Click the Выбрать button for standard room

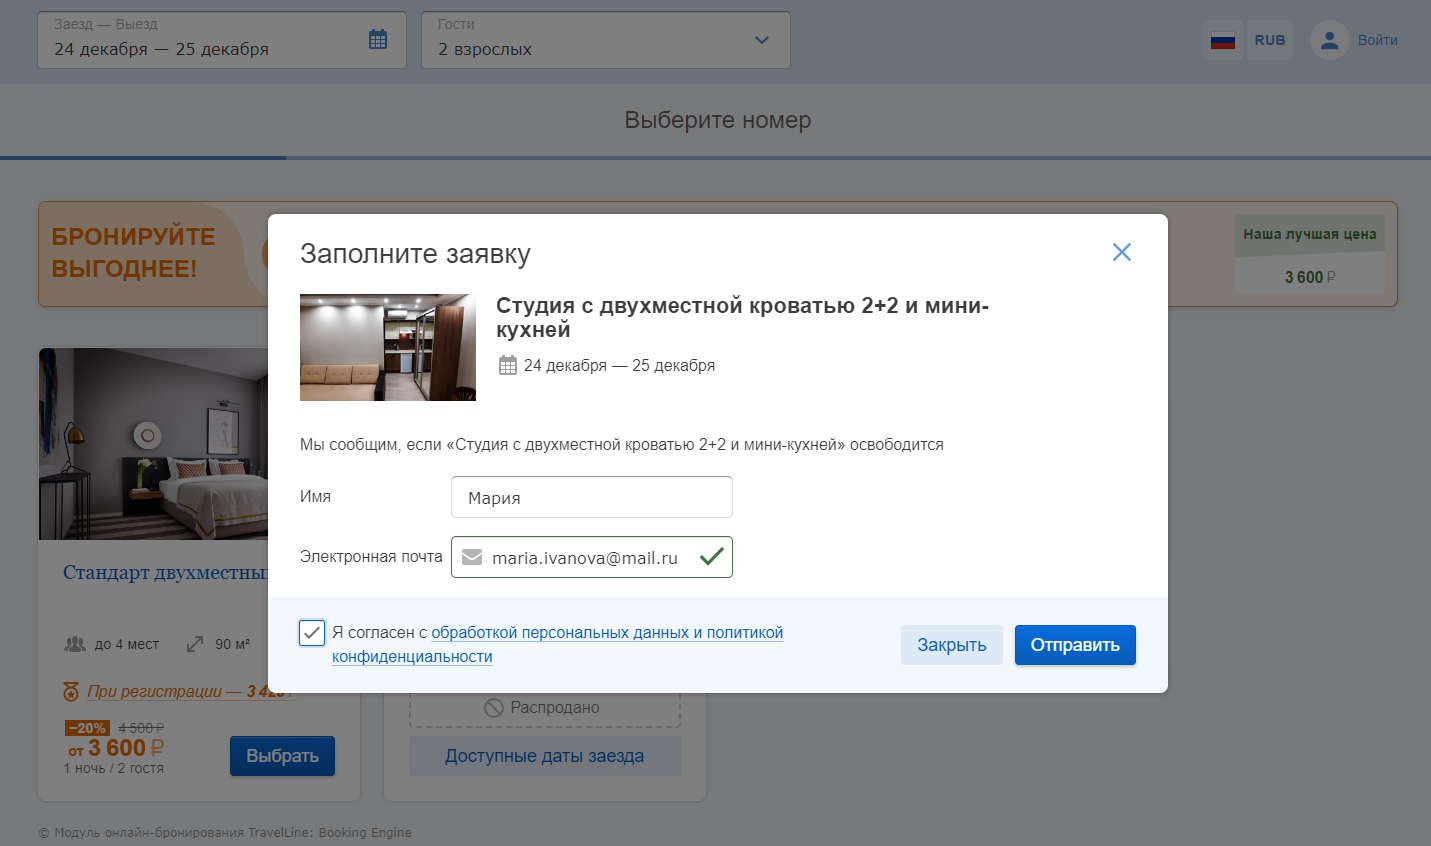282,756
